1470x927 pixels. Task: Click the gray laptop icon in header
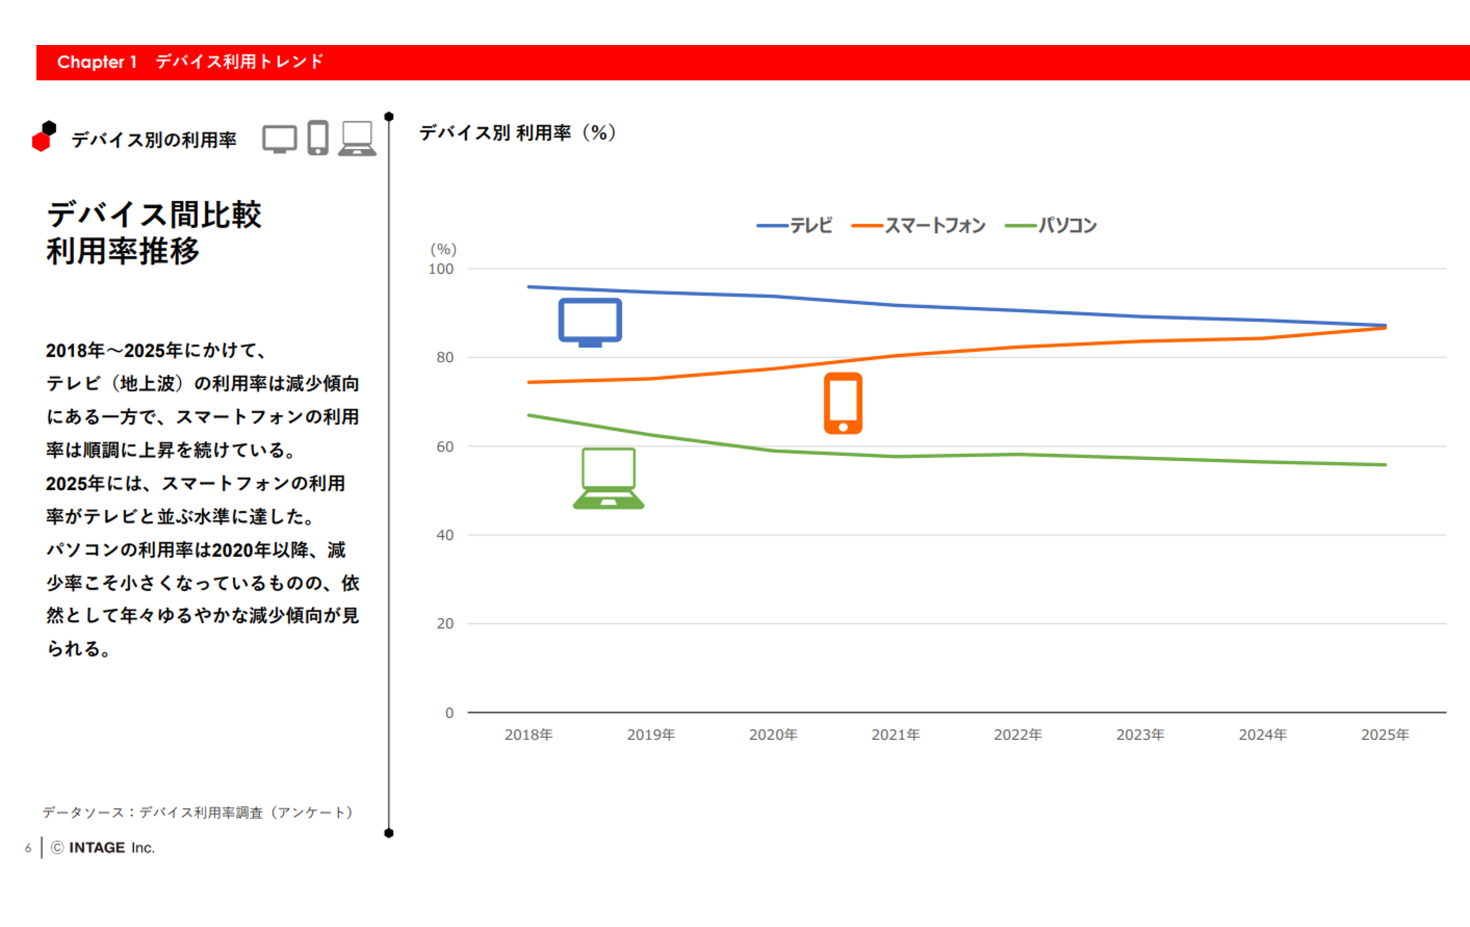[x=357, y=139]
